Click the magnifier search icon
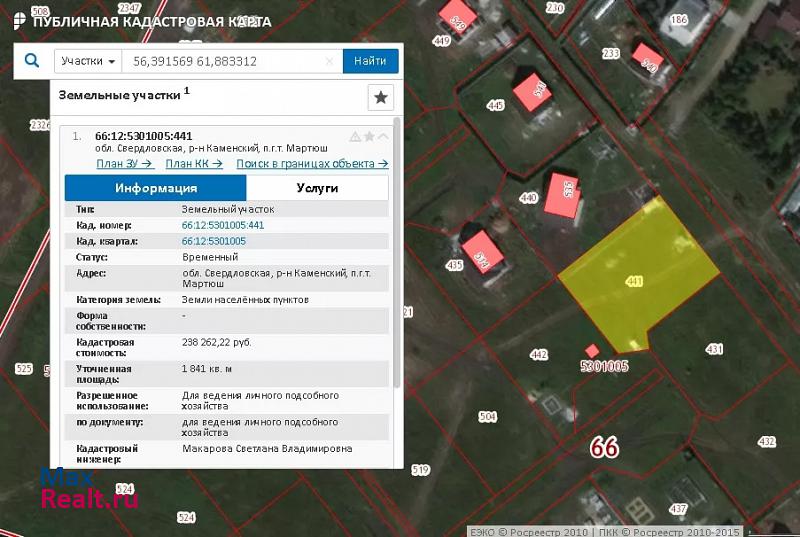The image size is (800, 537). 31,61
